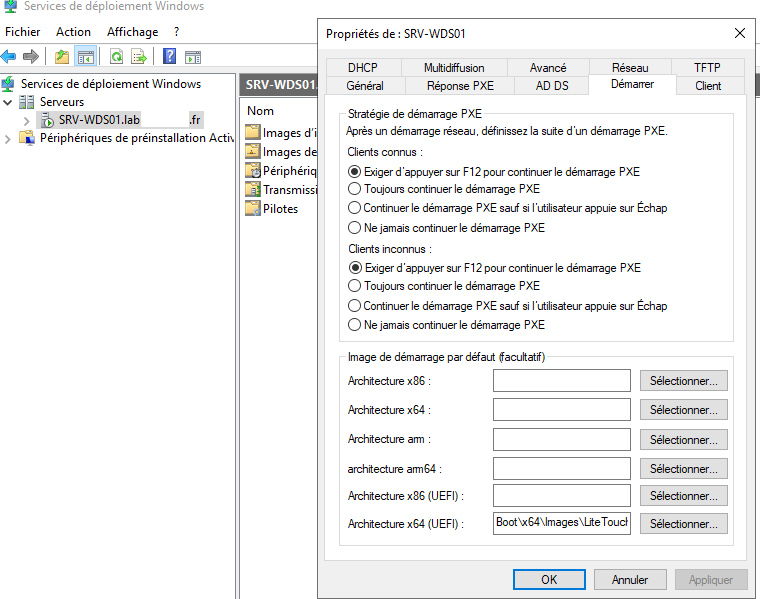Switch to the TFTP tab
760x599 pixels.
707,67
